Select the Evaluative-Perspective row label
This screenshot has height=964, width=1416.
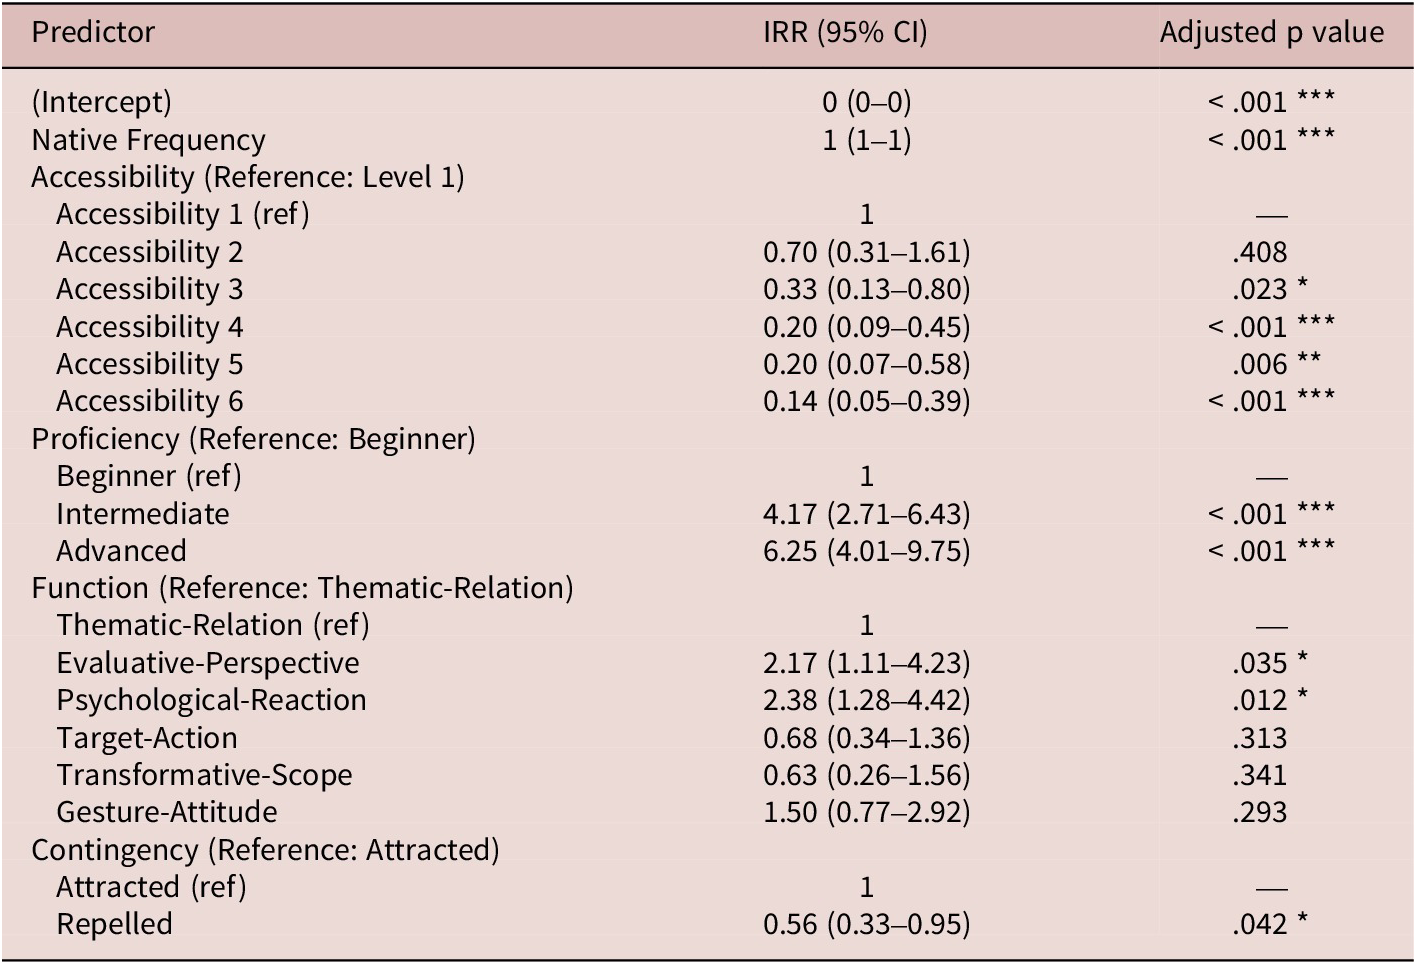pyautogui.click(x=207, y=663)
